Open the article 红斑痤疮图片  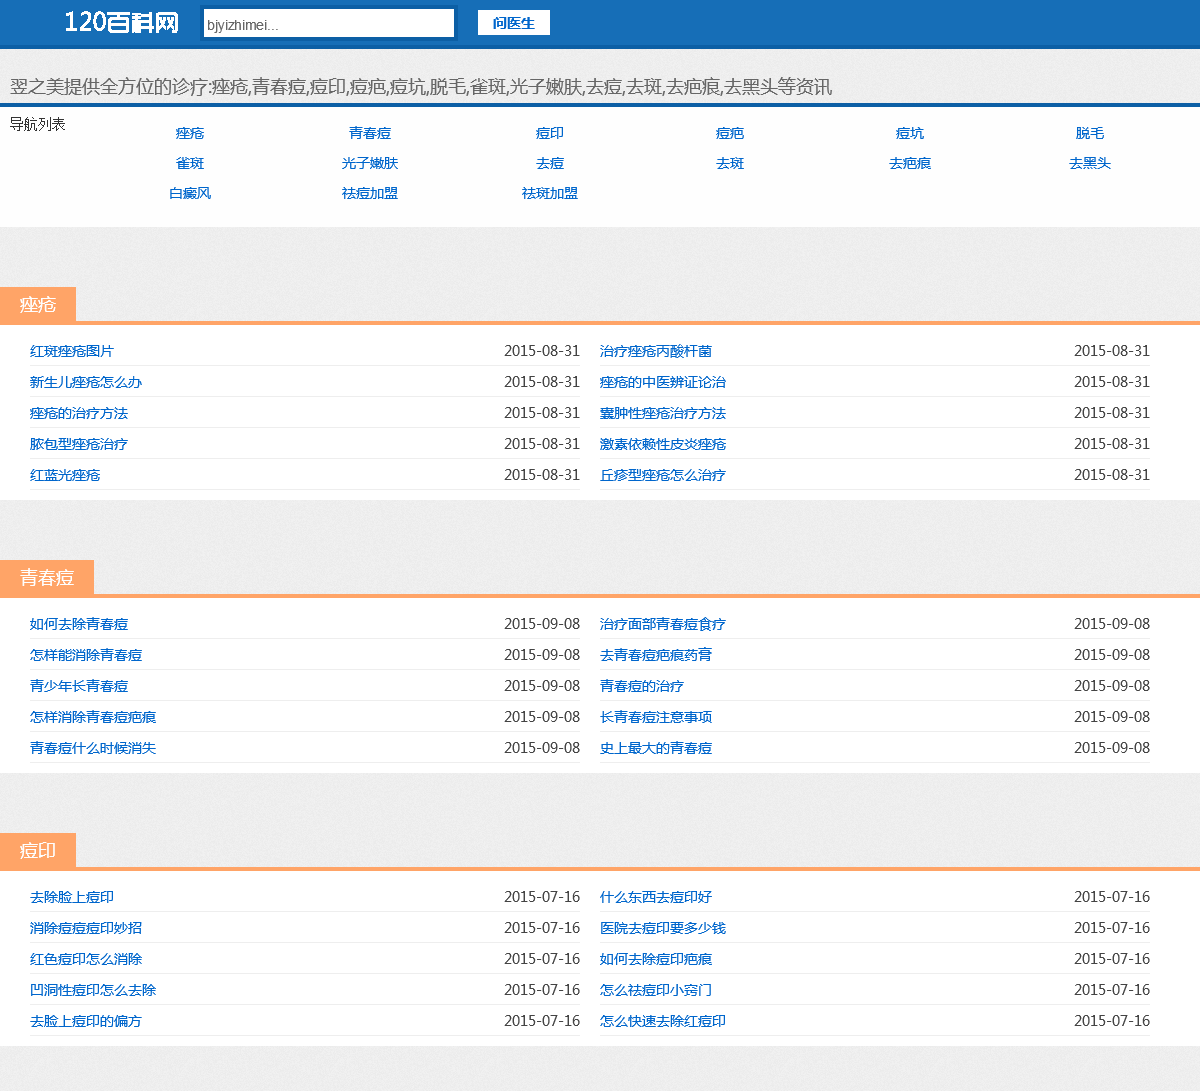(72, 351)
